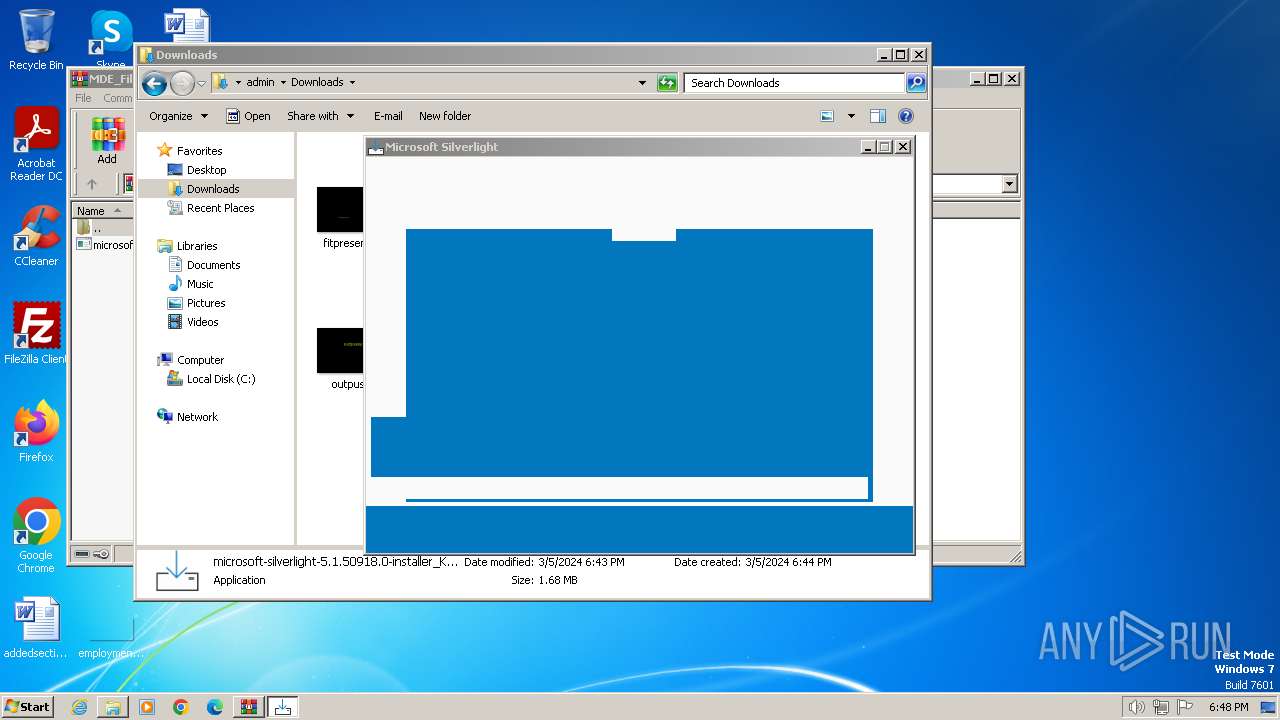The width and height of the screenshot is (1280, 720).
Task: Open the Organize menu
Action: (178, 116)
